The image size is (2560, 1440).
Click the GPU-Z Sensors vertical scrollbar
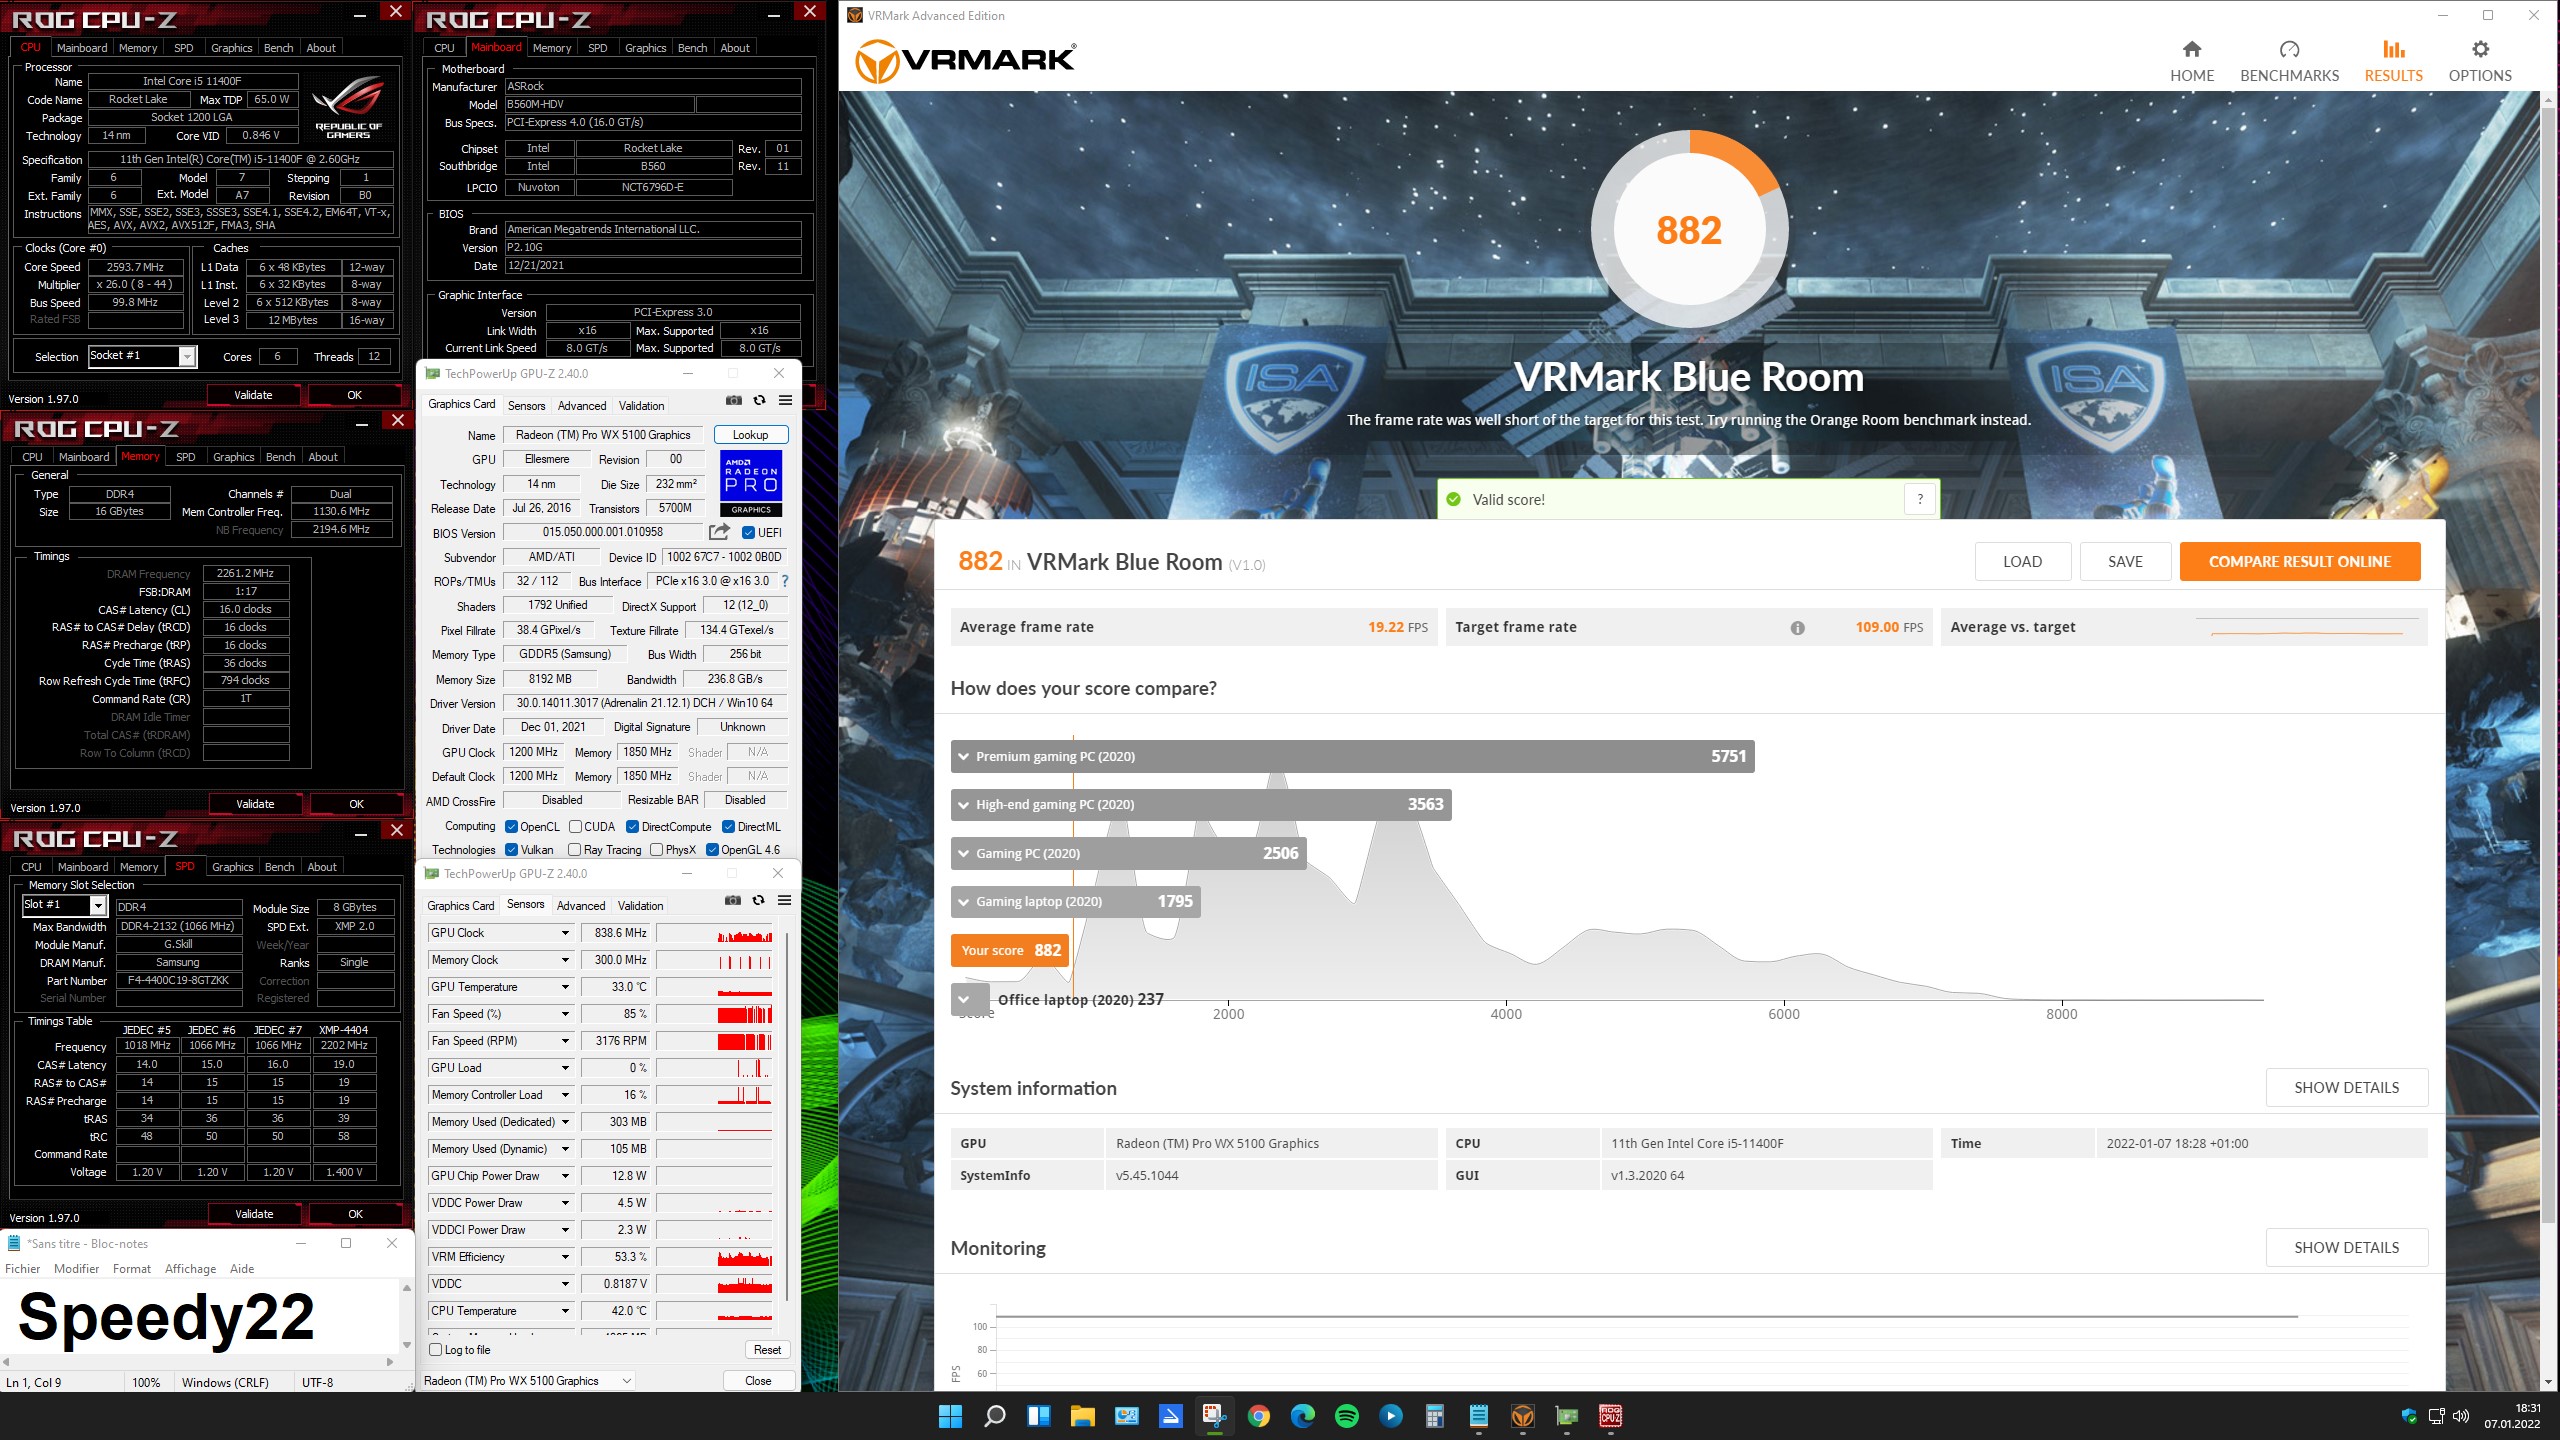tap(787, 1115)
